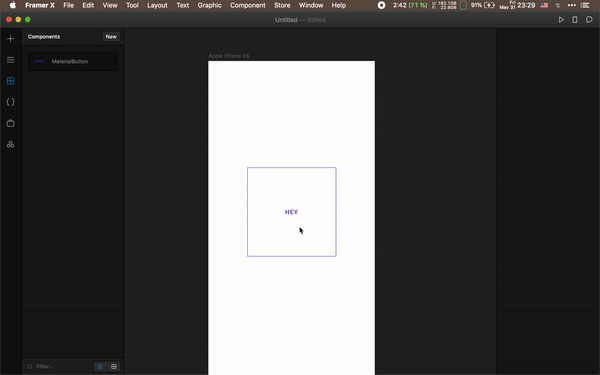
Task: Open the Store bag icon in sidebar
Action: point(10,123)
